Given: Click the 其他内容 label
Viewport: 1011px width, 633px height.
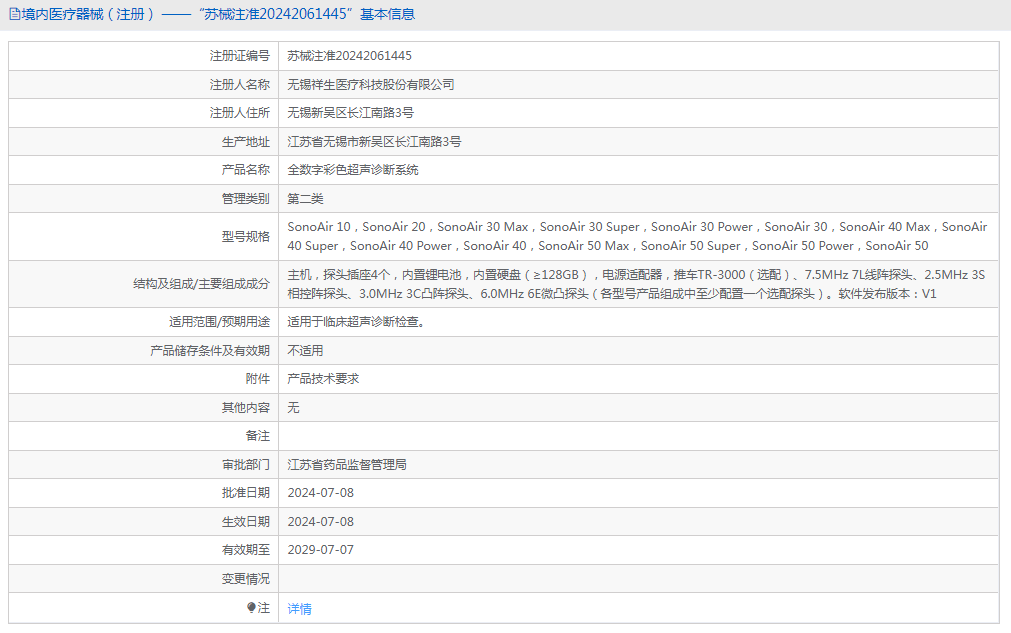Looking at the screenshot, I should pos(246,407).
